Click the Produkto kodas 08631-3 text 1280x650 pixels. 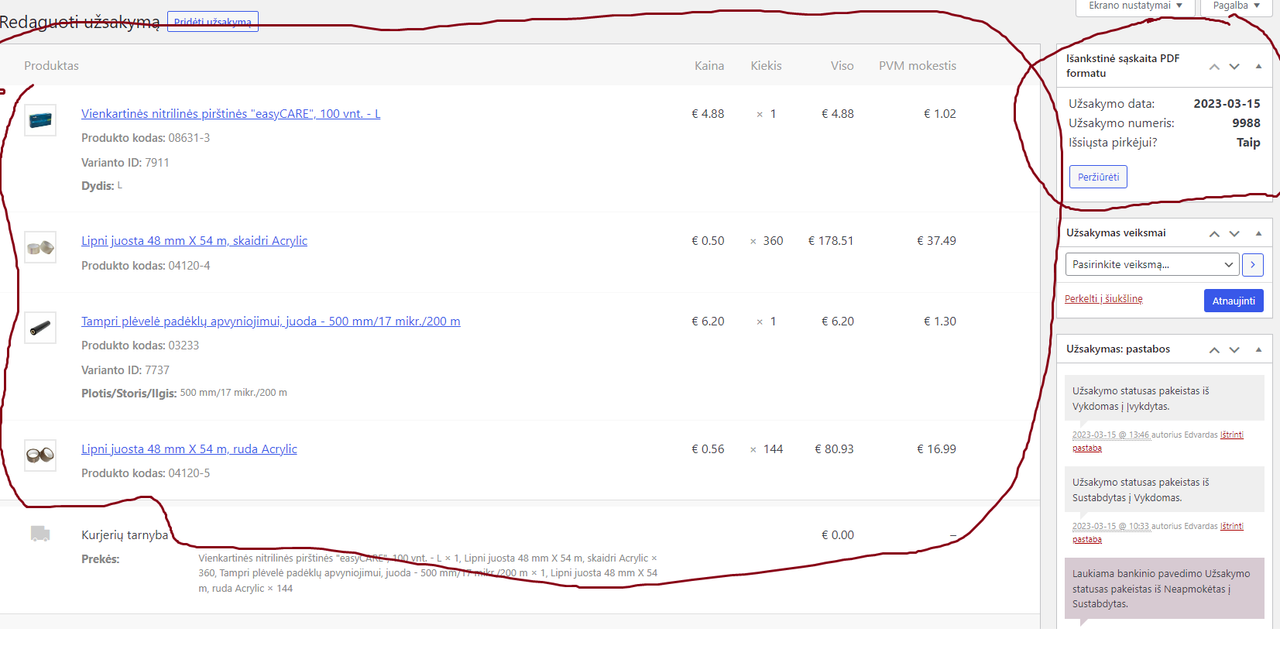click(x=145, y=138)
